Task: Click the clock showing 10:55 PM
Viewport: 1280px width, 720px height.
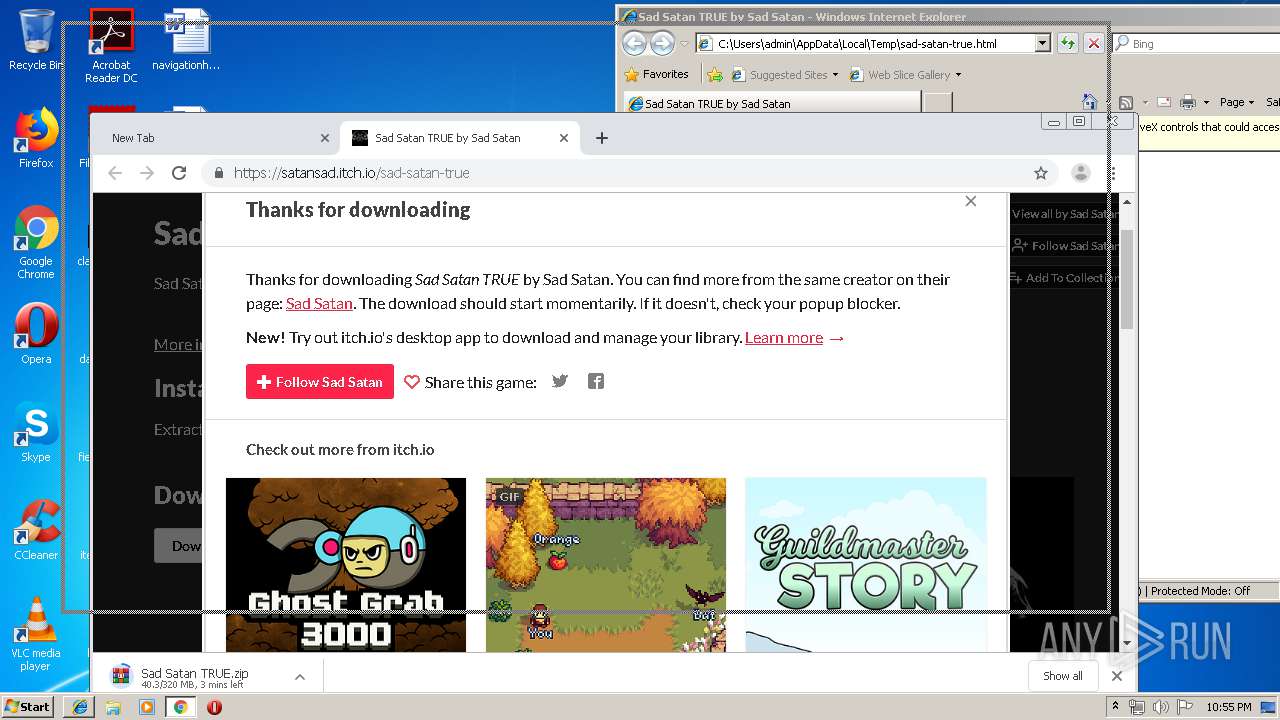Action: click(1229, 707)
